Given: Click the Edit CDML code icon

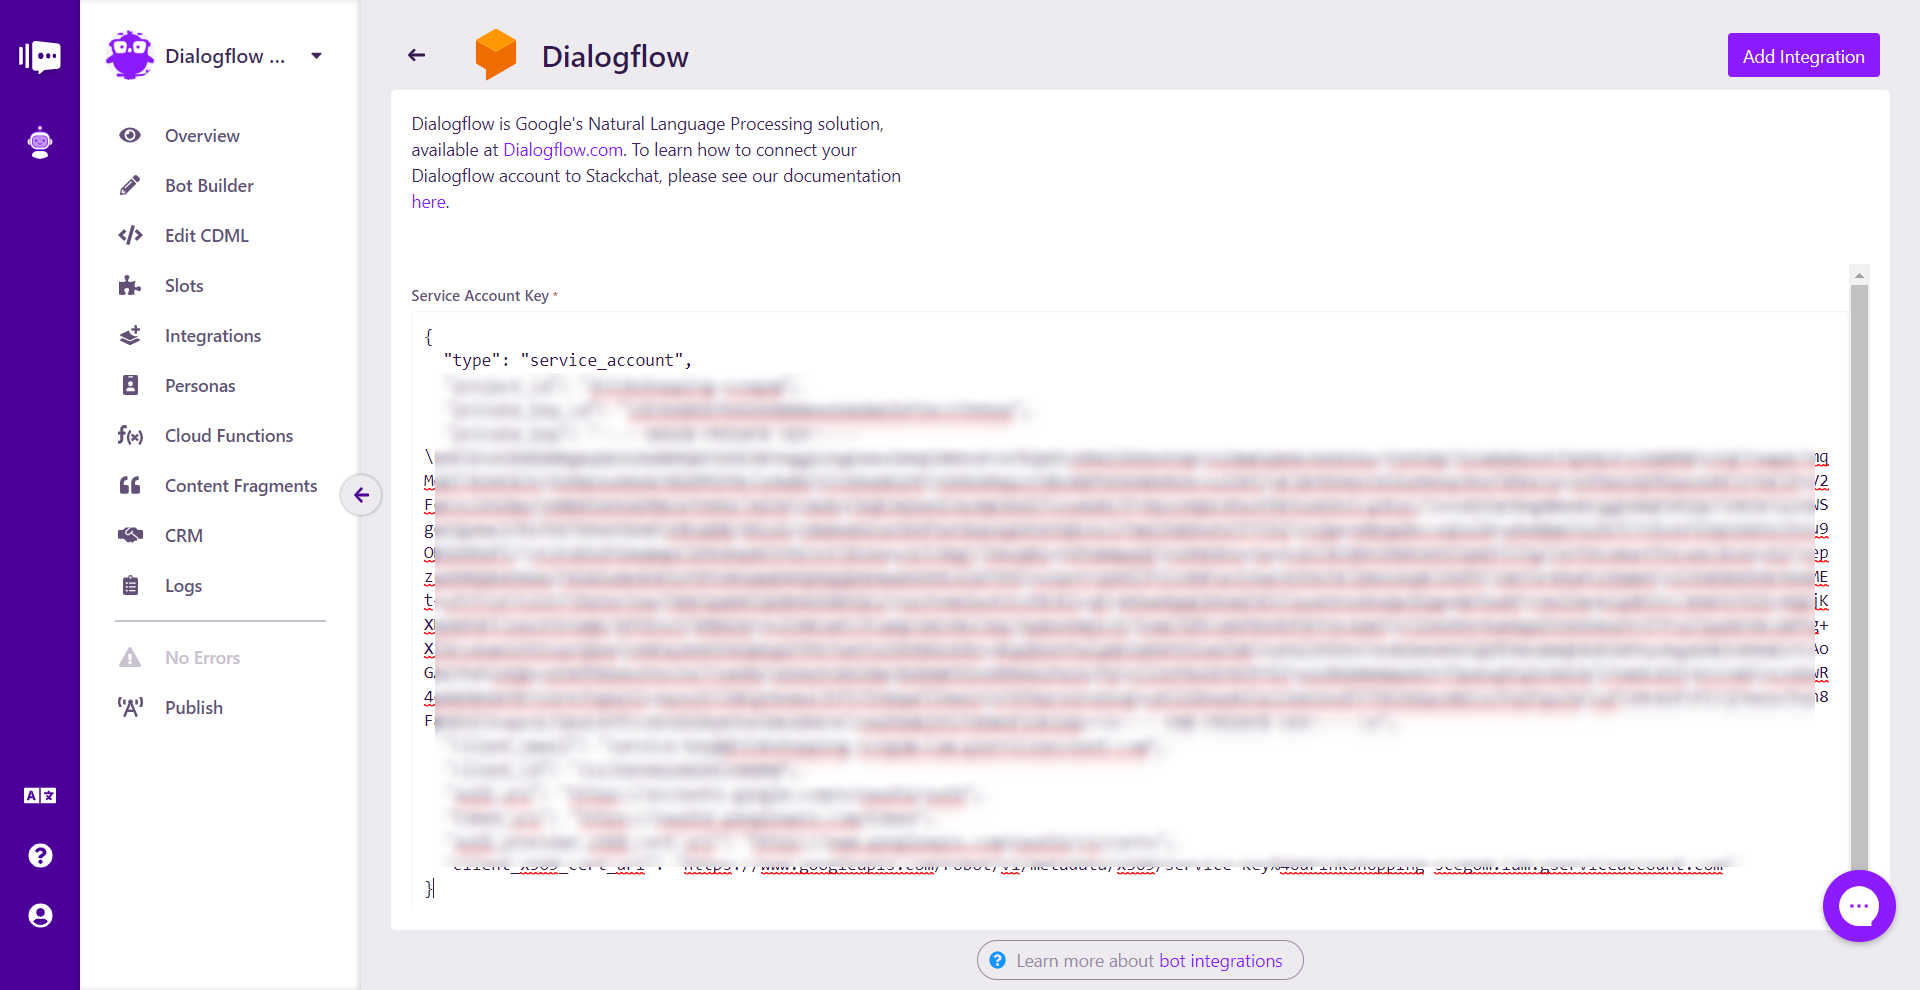Looking at the screenshot, I should (130, 235).
